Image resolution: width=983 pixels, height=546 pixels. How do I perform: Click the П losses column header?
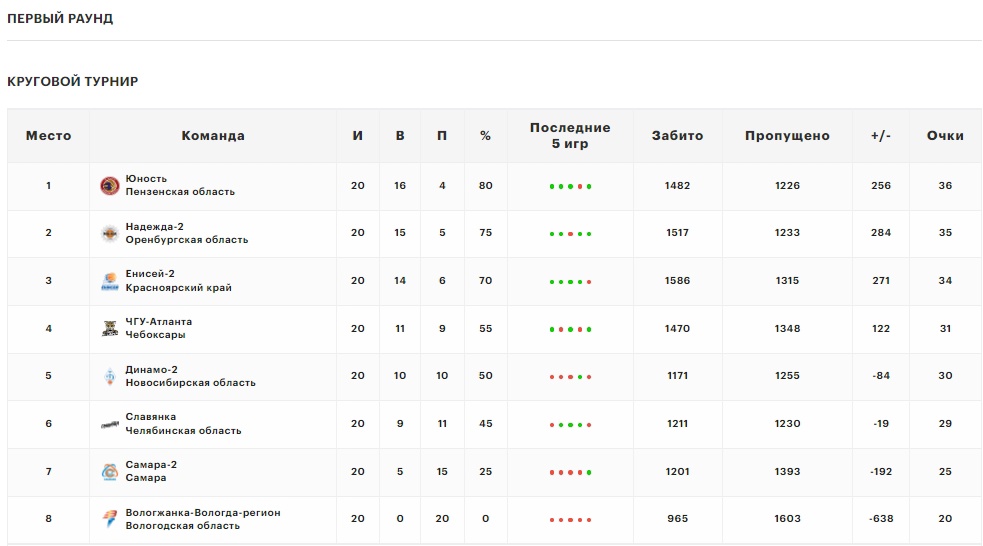[x=442, y=136]
